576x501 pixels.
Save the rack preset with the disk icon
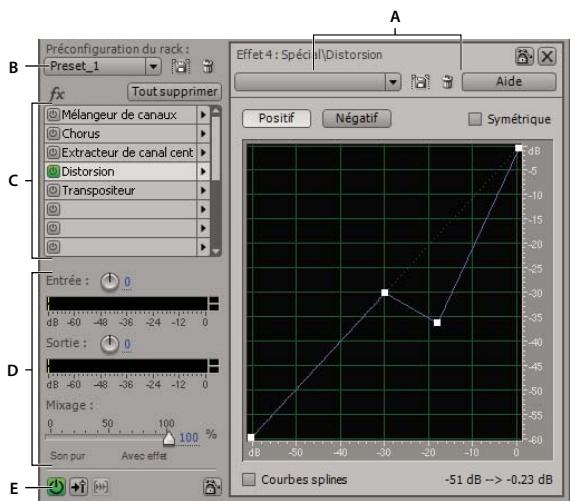(181, 66)
